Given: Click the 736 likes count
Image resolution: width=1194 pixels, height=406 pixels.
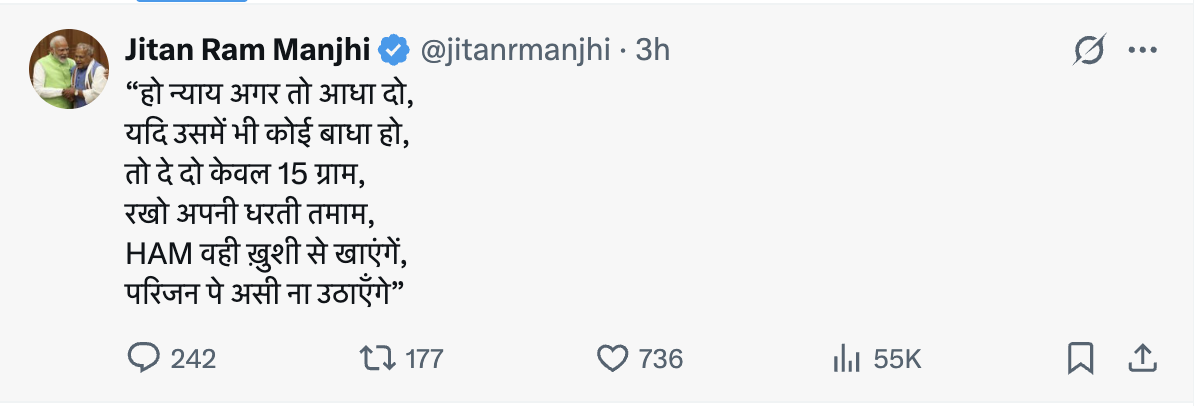Looking at the screenshot, I should (x=660, y=358).
